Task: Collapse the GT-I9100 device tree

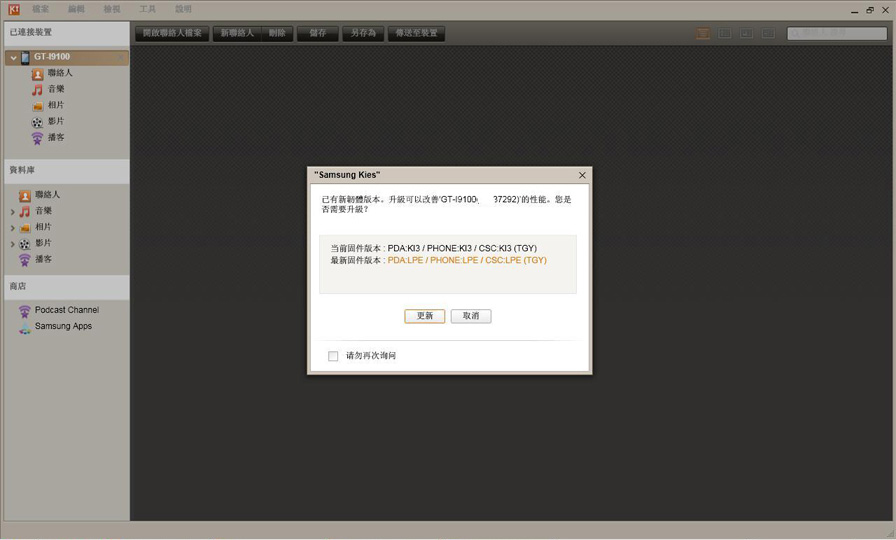Action: click(x=13, y=58)
